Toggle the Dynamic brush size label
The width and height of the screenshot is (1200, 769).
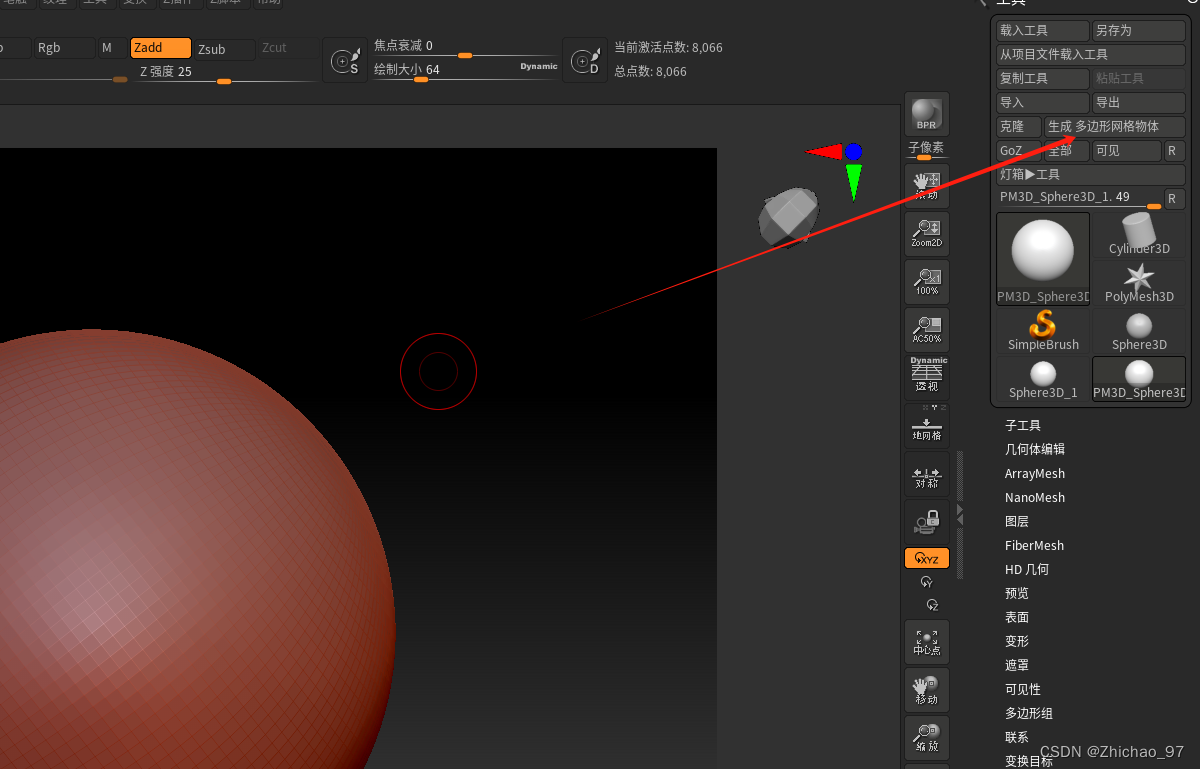click(539, 67)
